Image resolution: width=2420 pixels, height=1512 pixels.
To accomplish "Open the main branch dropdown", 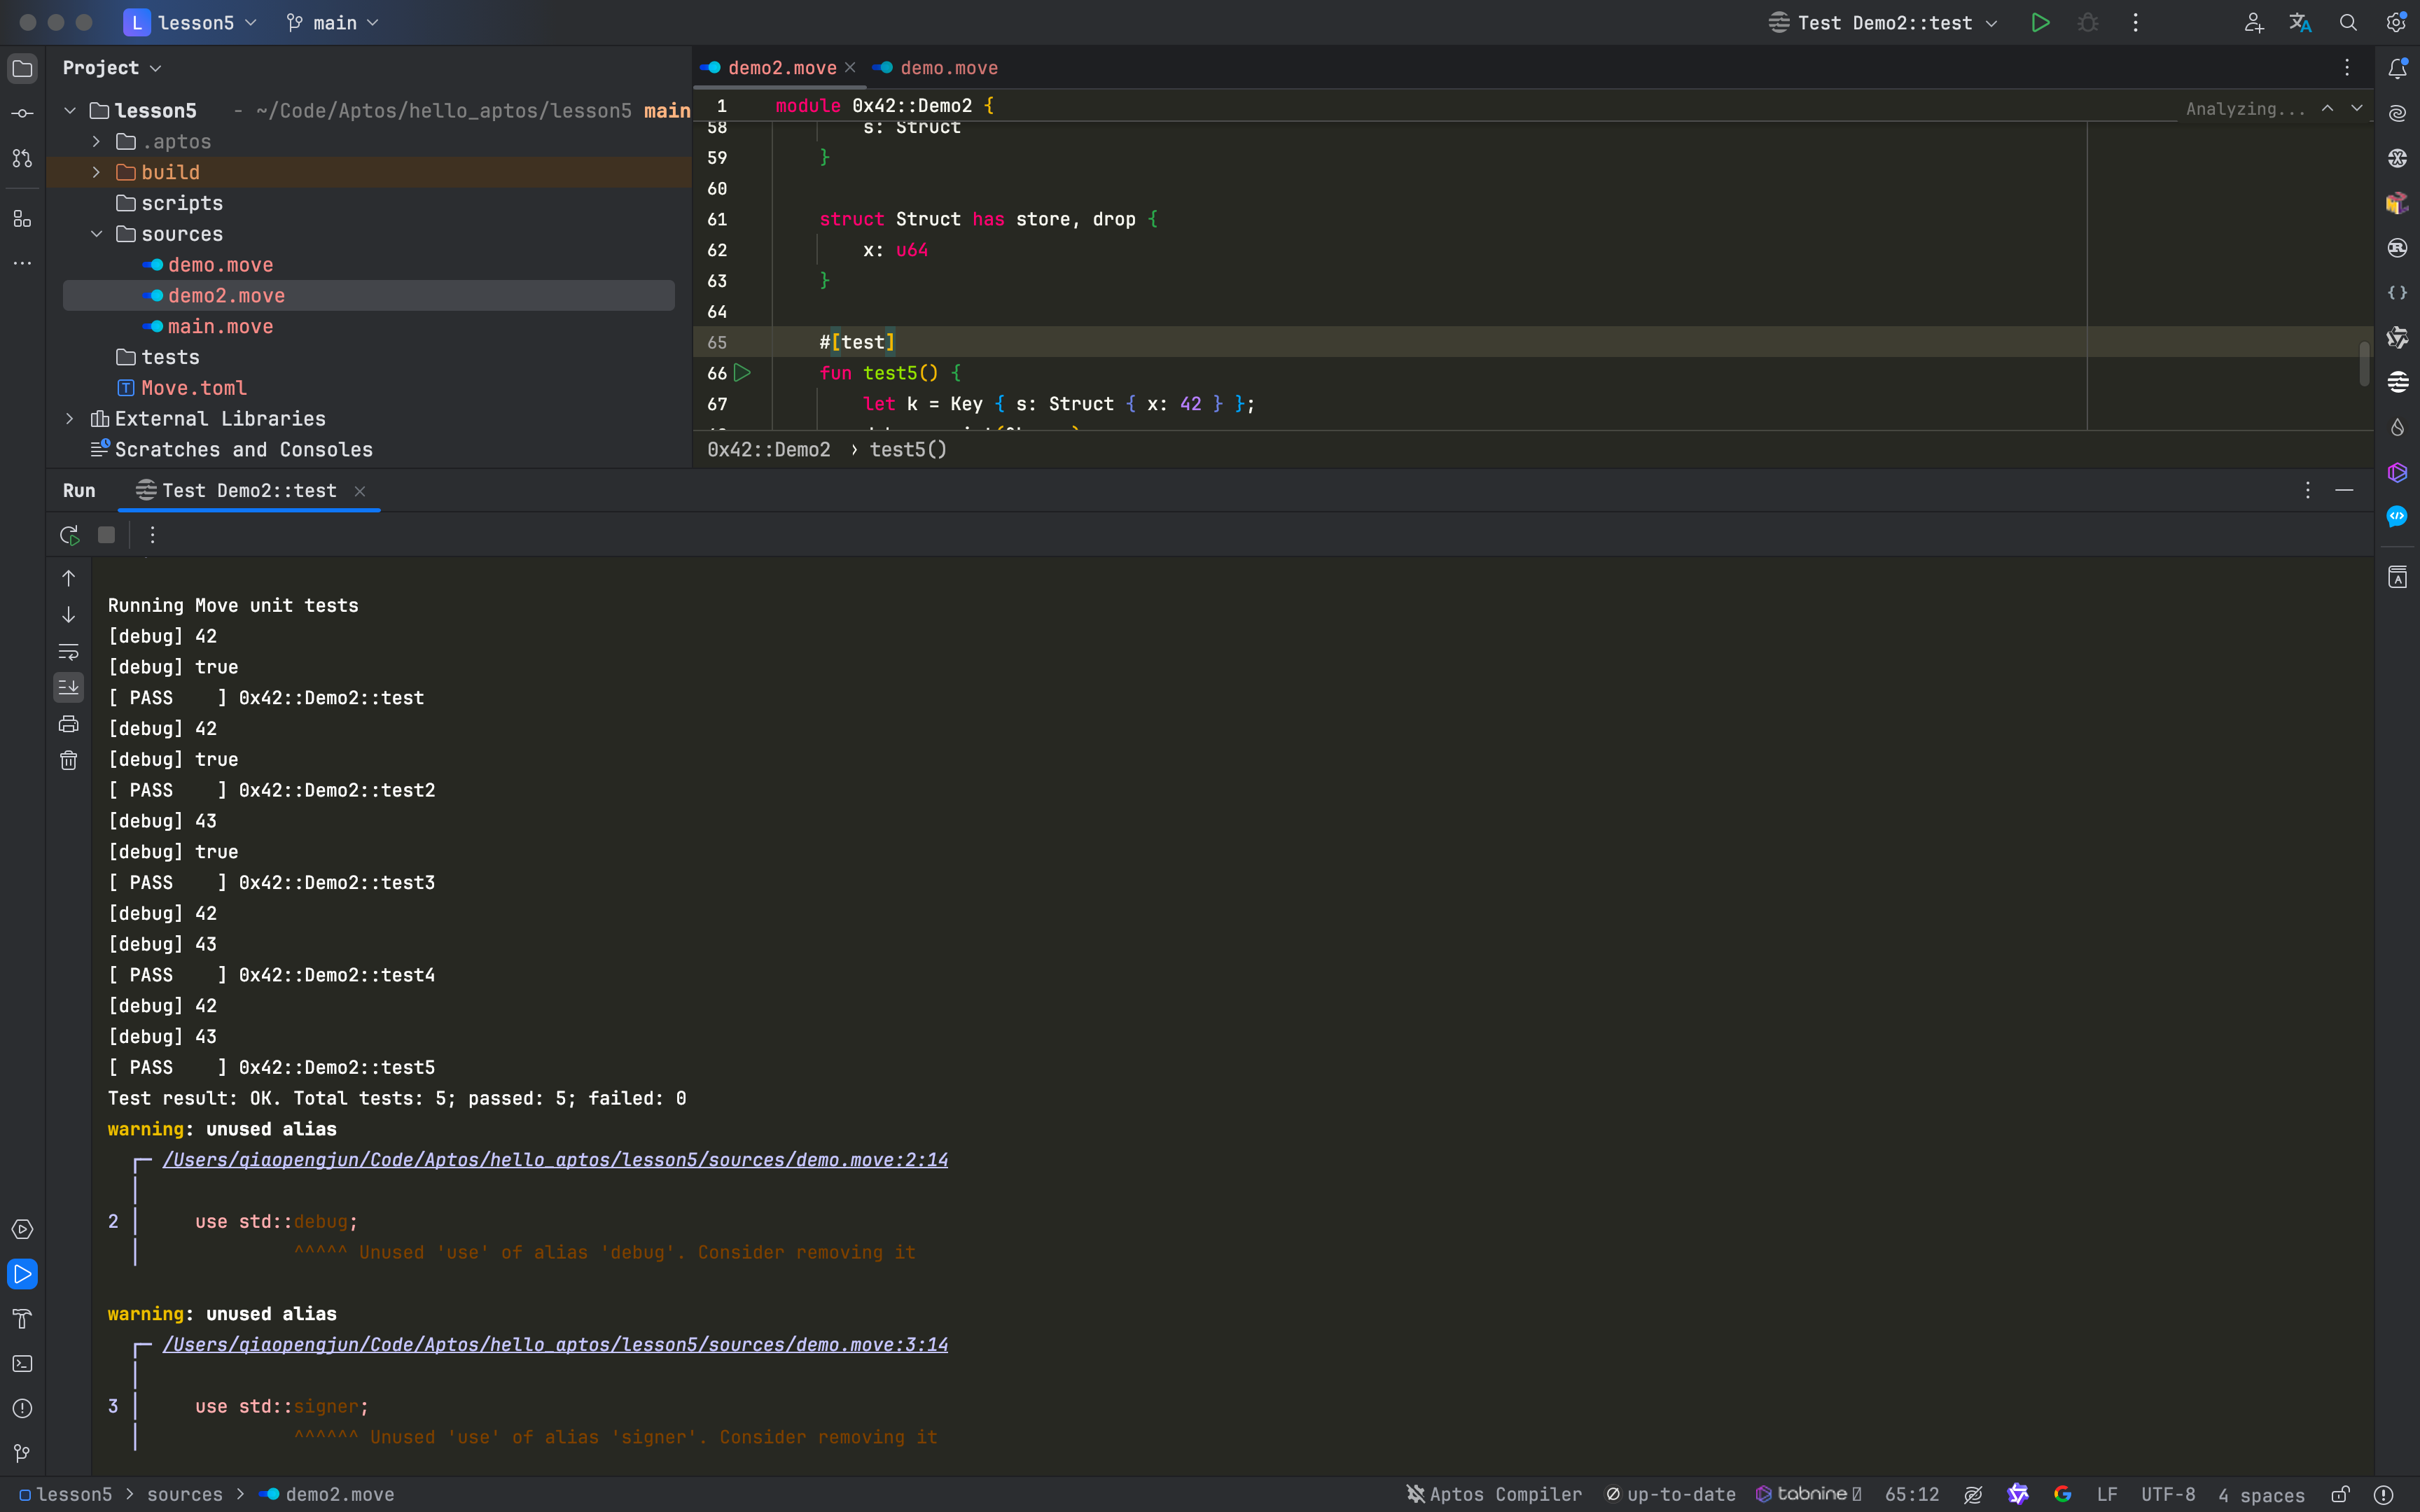I will point(333,22).
